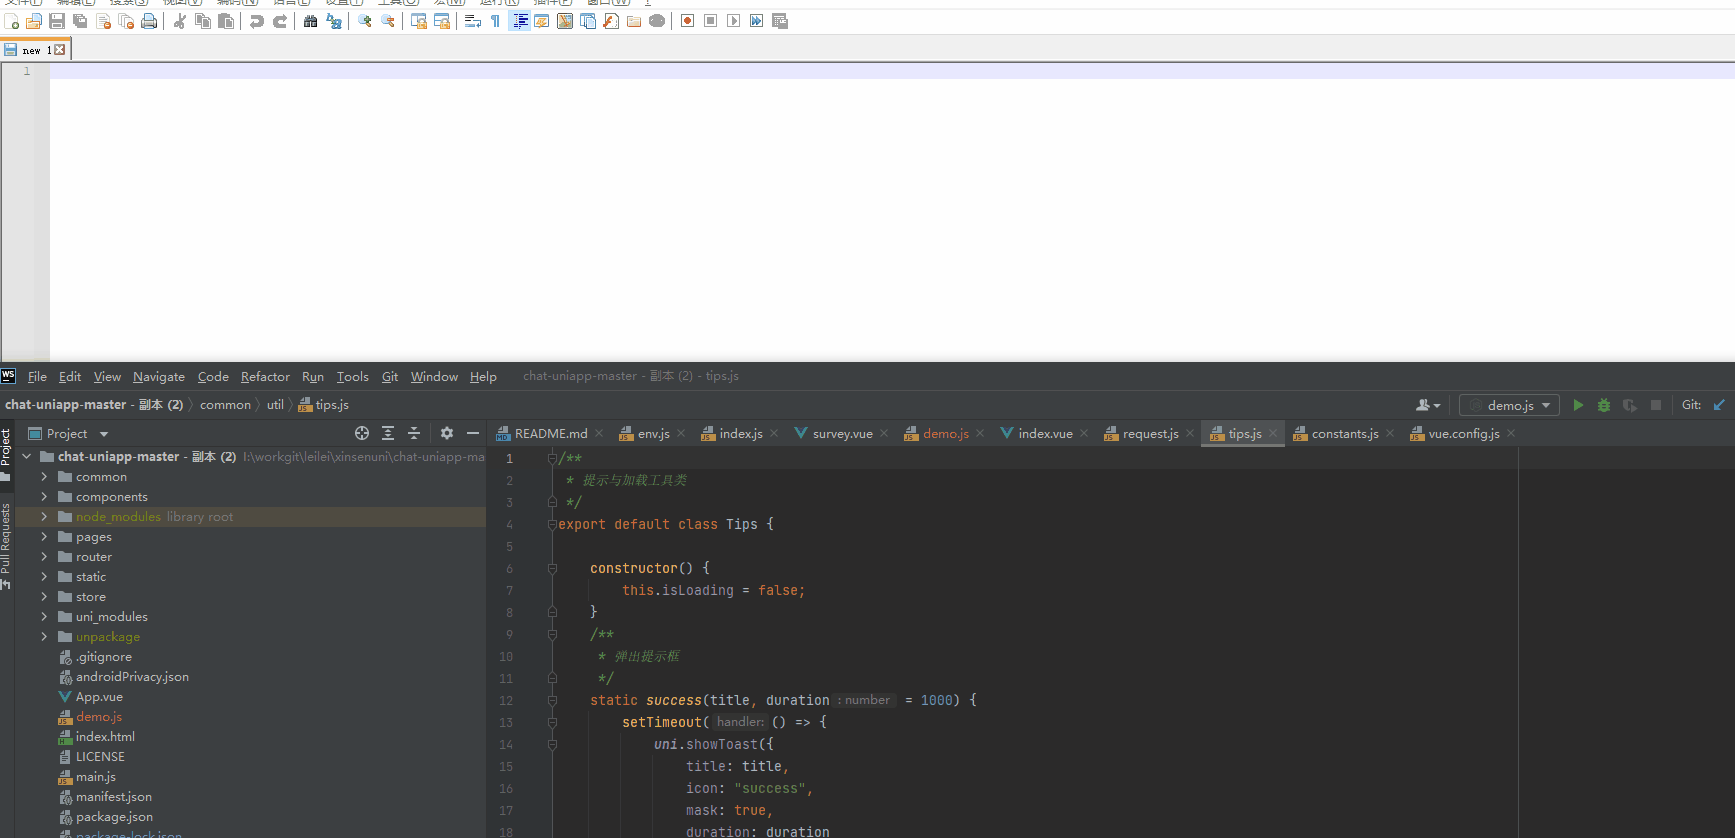Open demo.js run configuration dropdown
This screenshot has height=838, width=1735.
pos(1509,405)
